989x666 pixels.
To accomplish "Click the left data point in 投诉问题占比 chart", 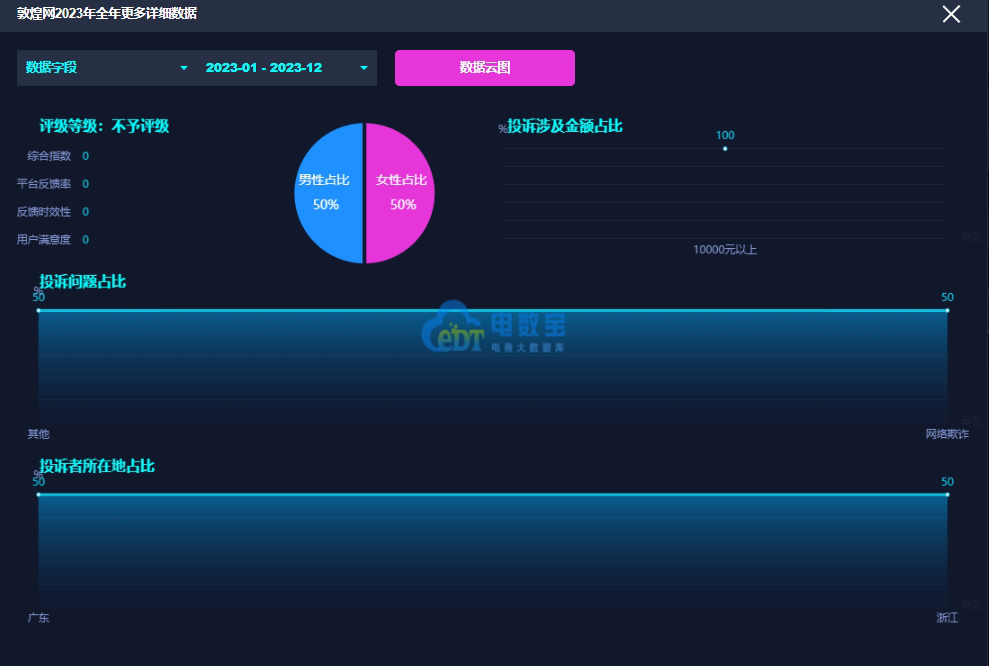I will pos(39,310).
